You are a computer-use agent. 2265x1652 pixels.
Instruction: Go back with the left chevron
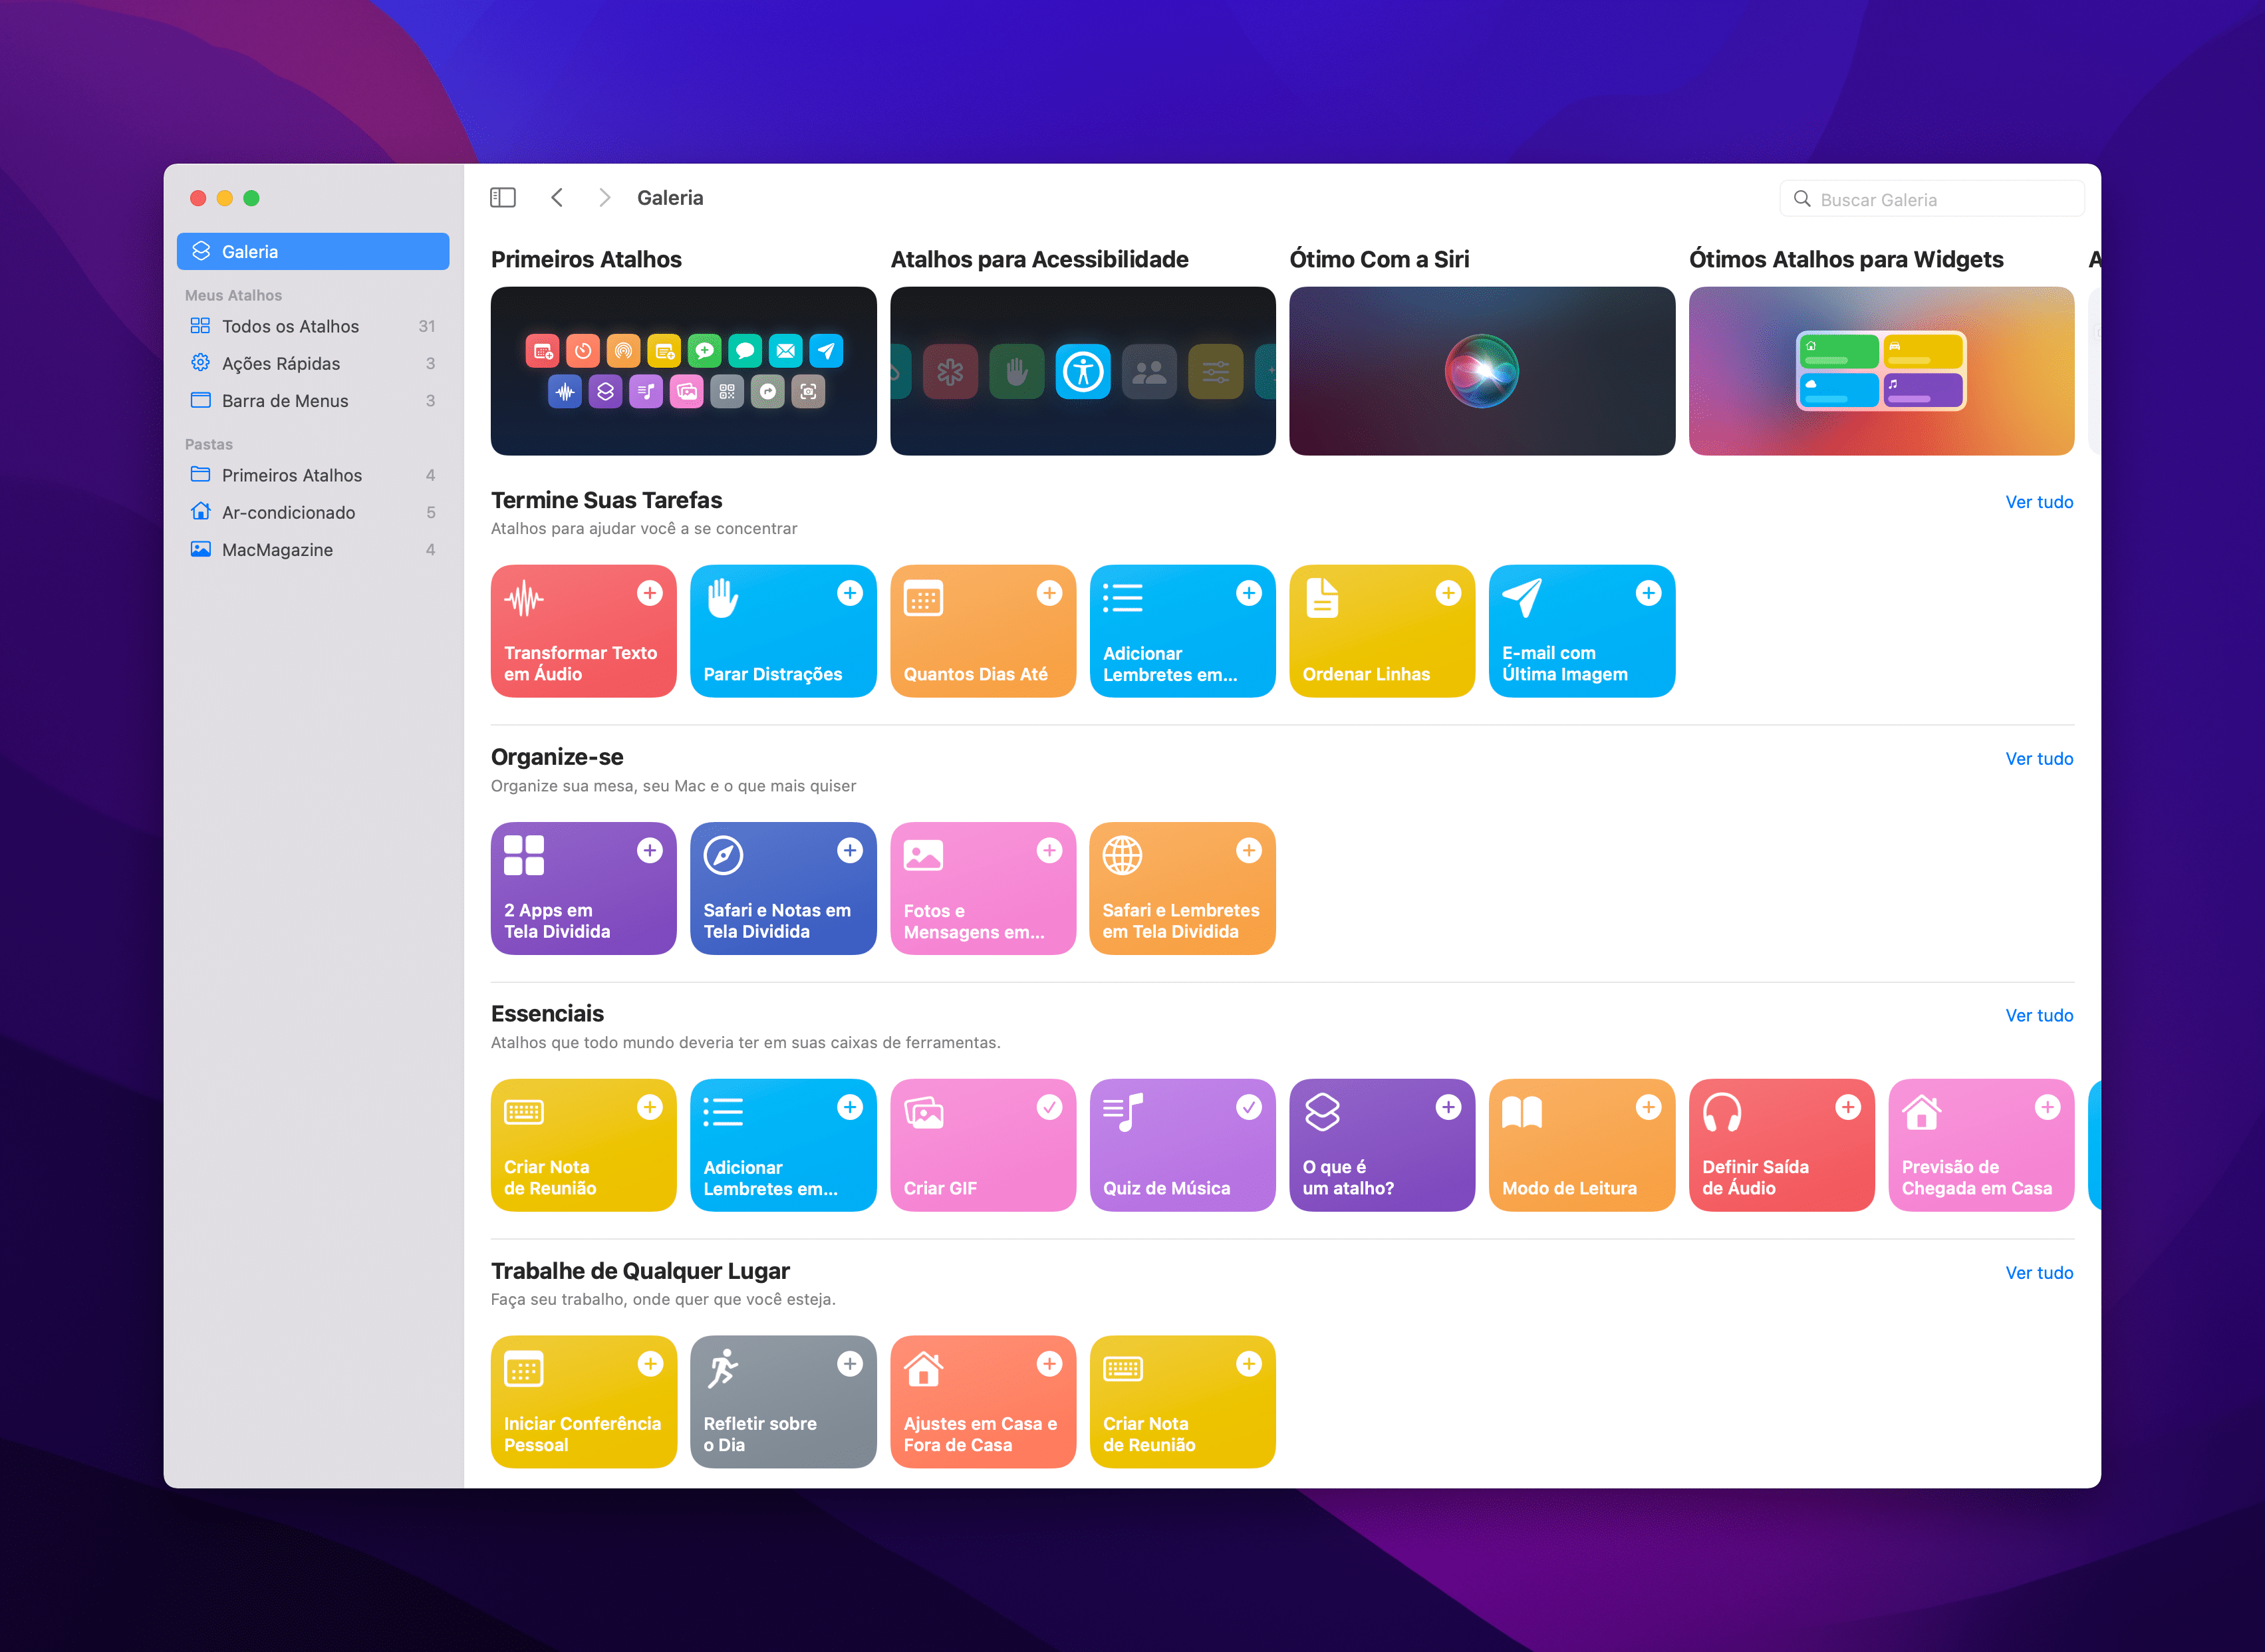[557, 198]
